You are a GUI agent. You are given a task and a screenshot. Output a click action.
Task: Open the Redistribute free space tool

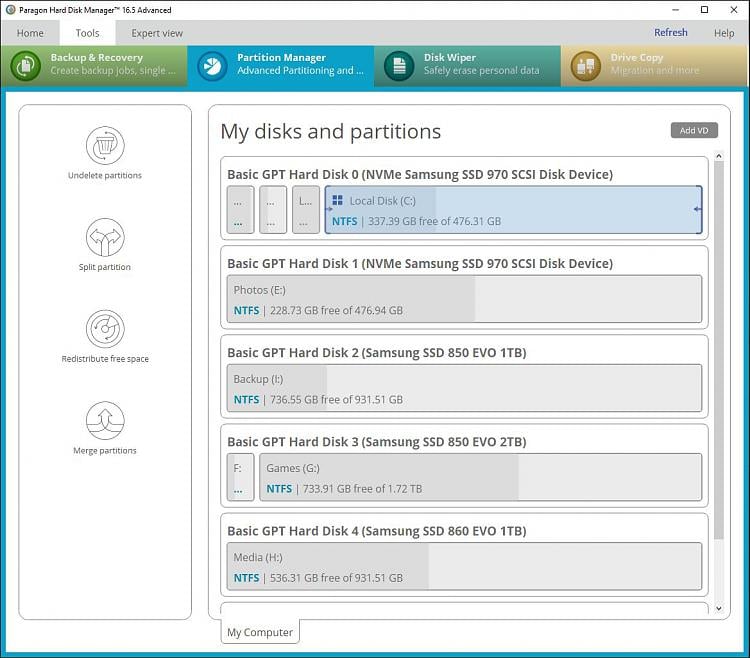(x=105, y=329)
